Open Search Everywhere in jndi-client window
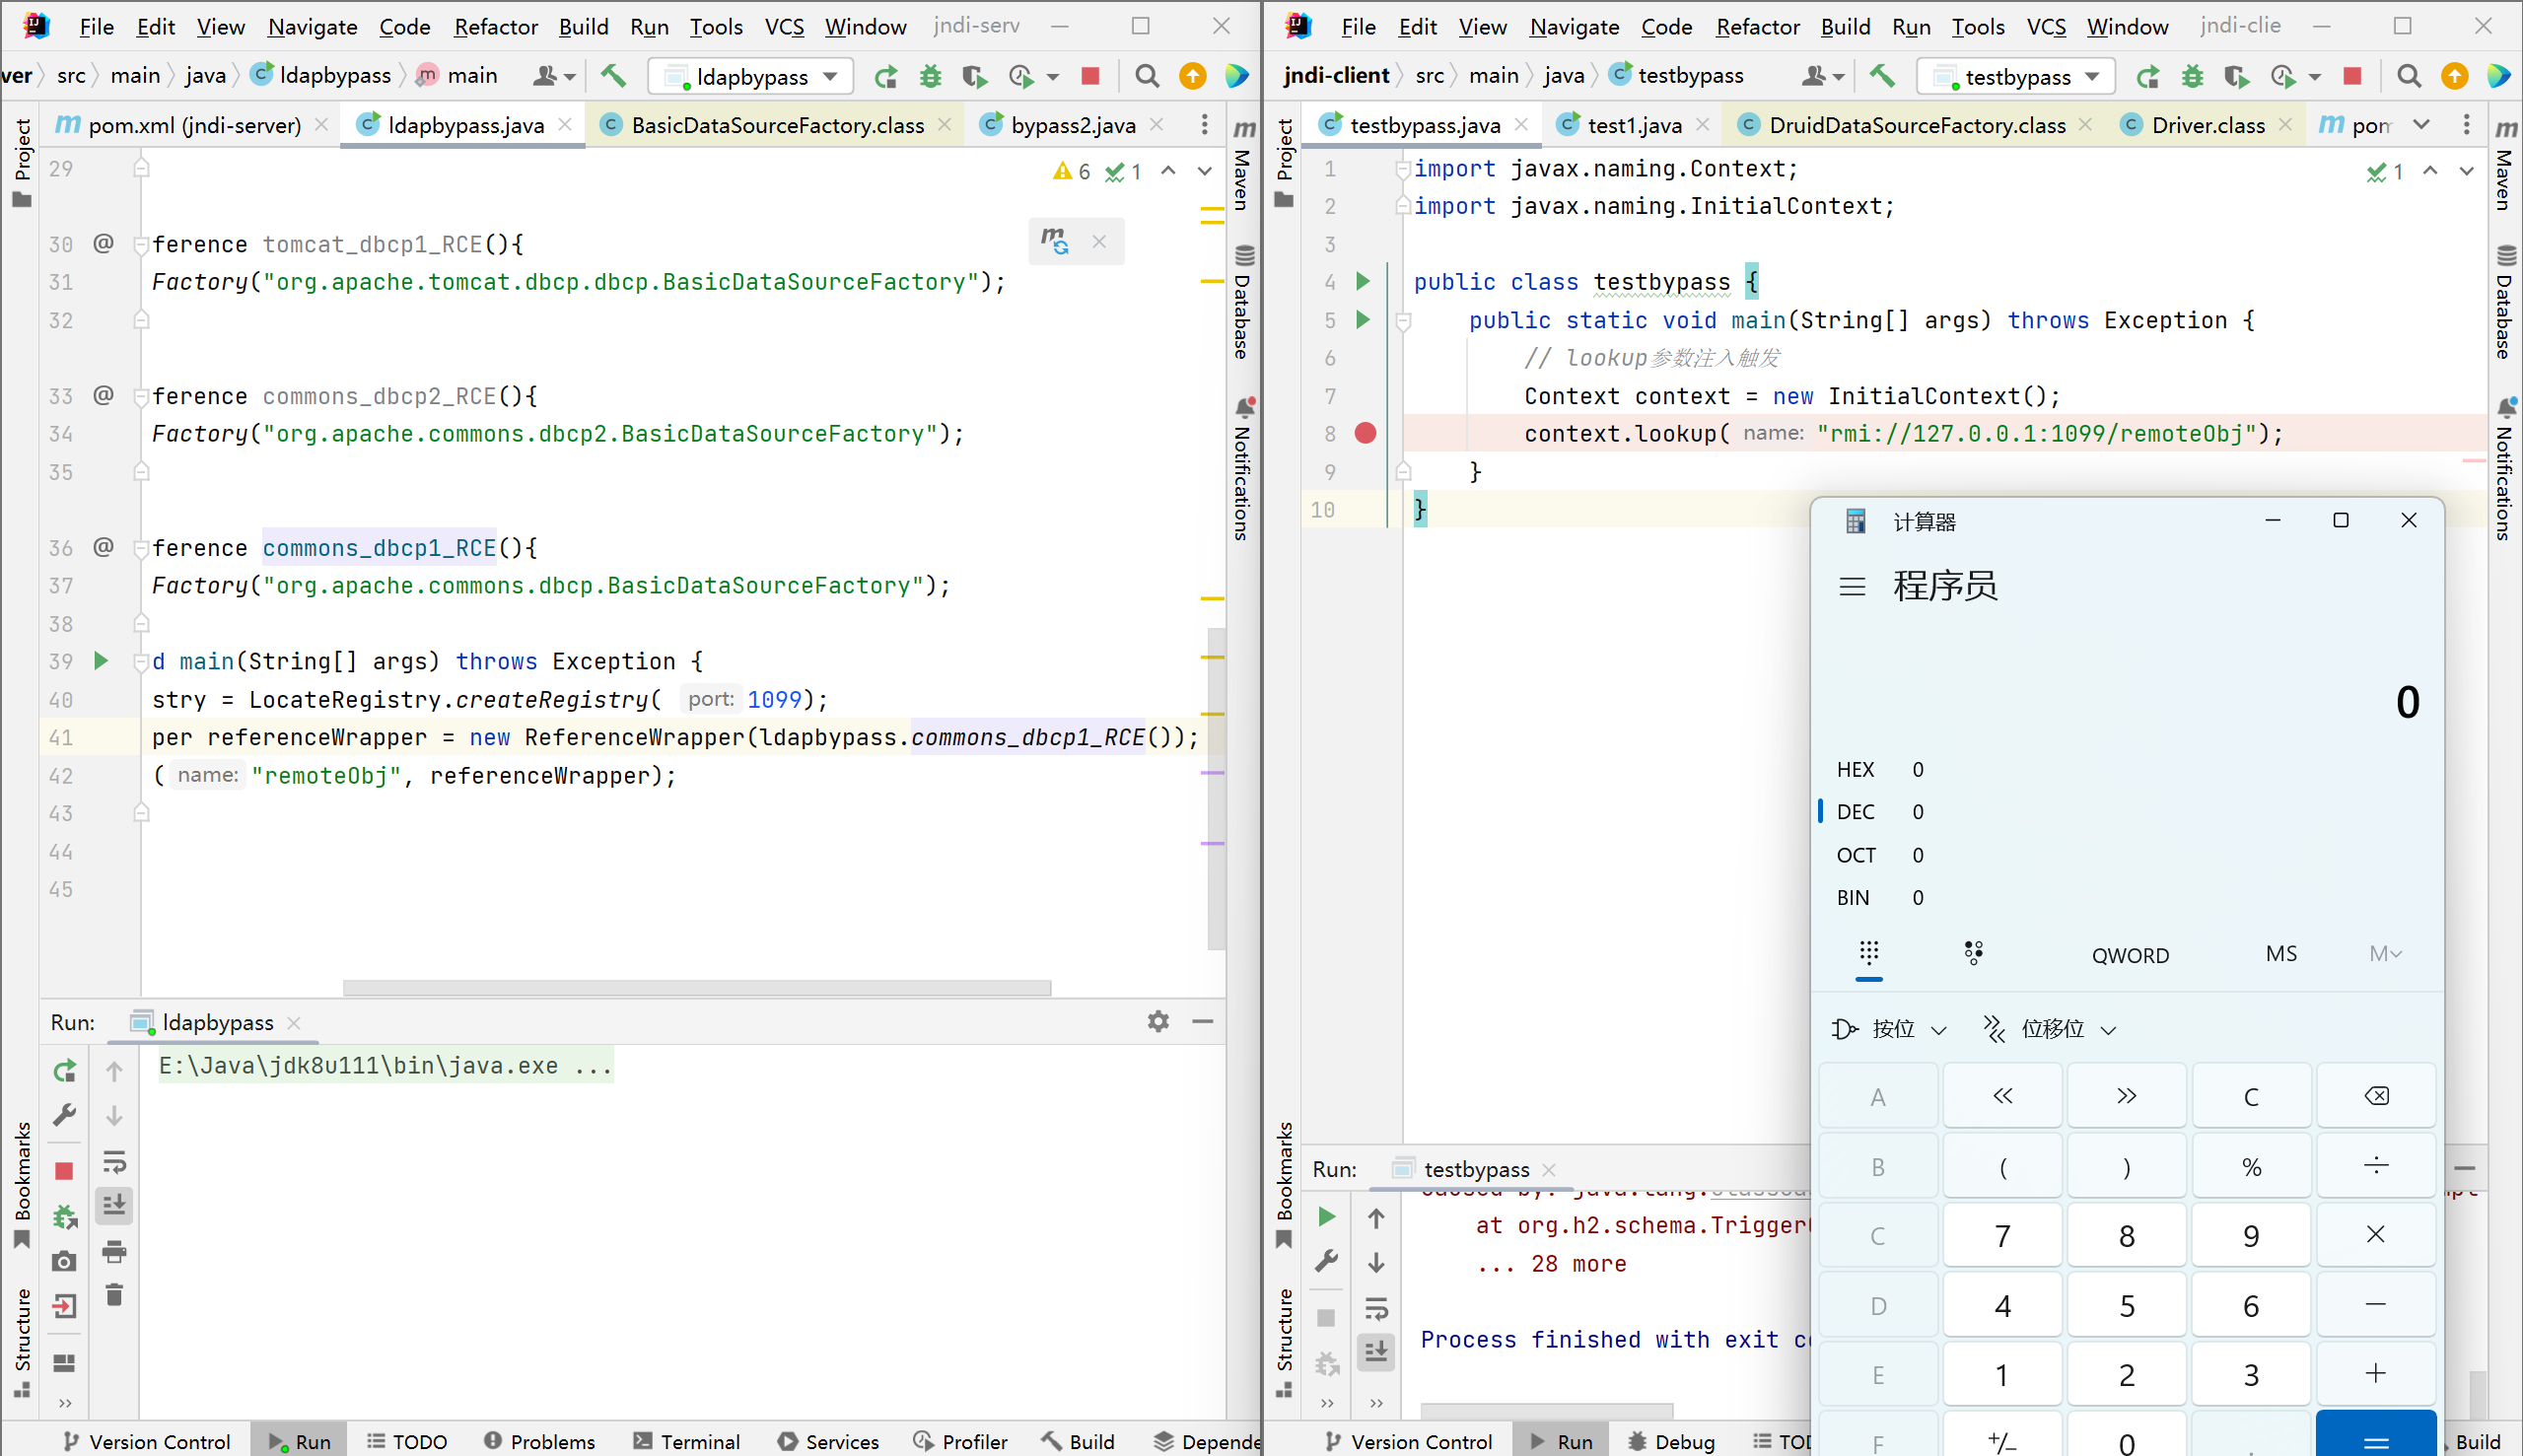The image size is (2523, 1456). coord(2409,76)
